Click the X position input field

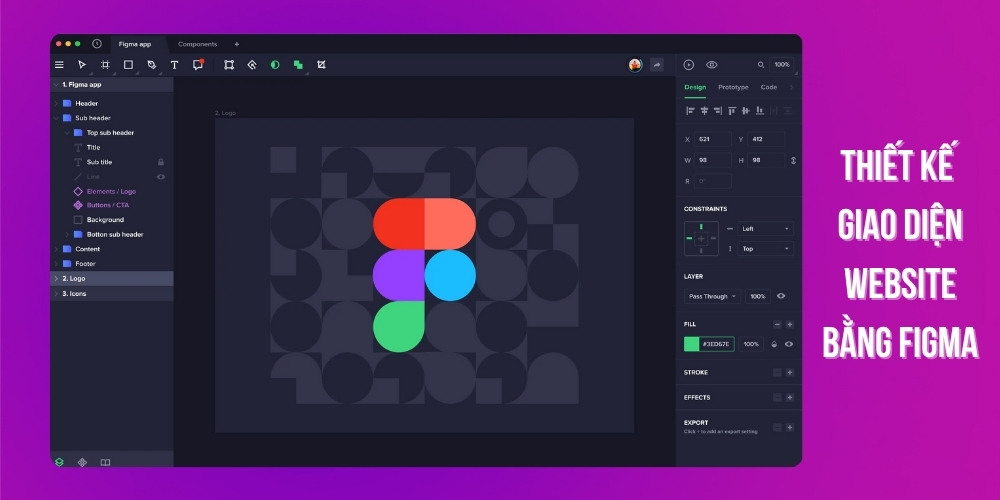coord(712,140)
